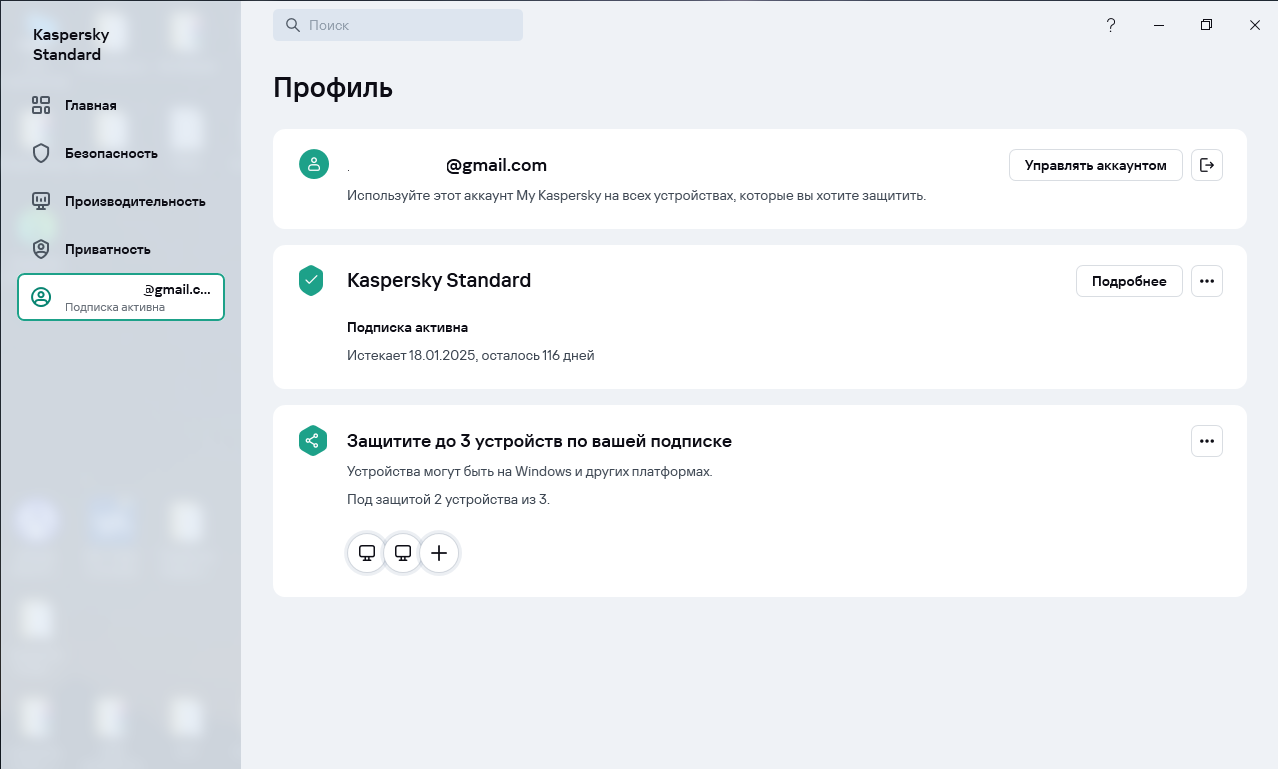Open the Главная section in sidebar
The image size is (1278, 769).
120,105
